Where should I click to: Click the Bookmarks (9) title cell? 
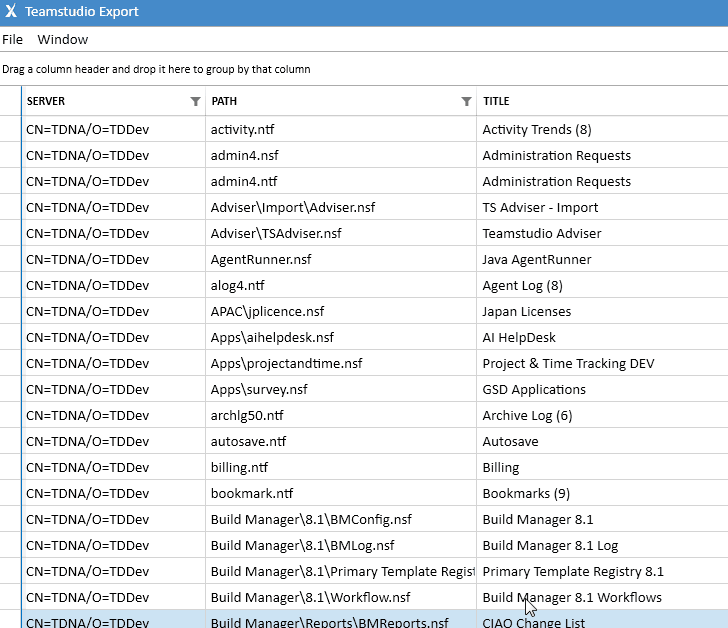pyautogui.click(x=602, y=493)
